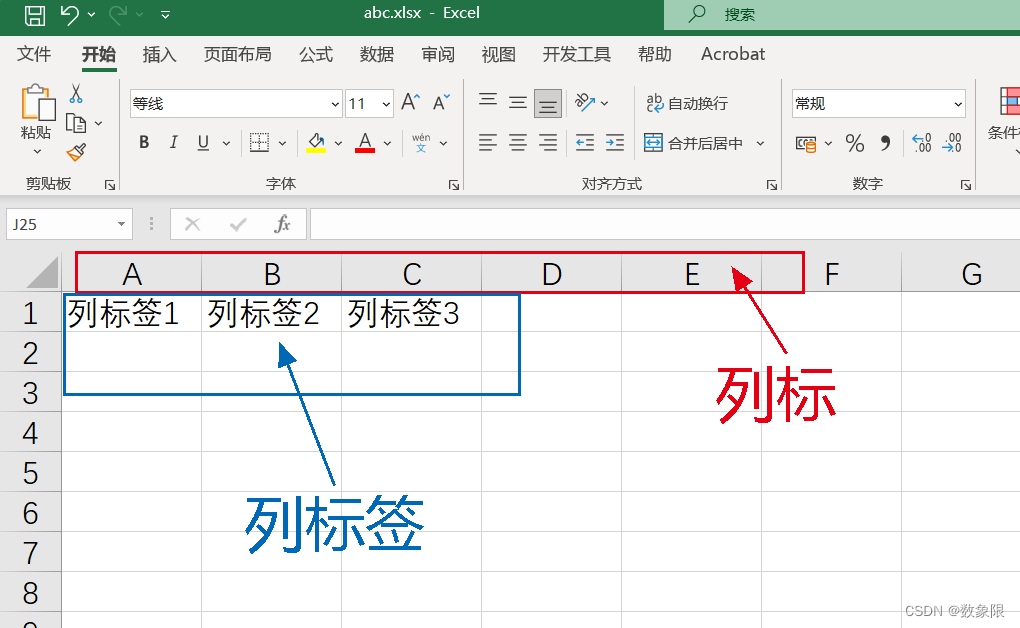Undo the last action

[x=70, y=14]
